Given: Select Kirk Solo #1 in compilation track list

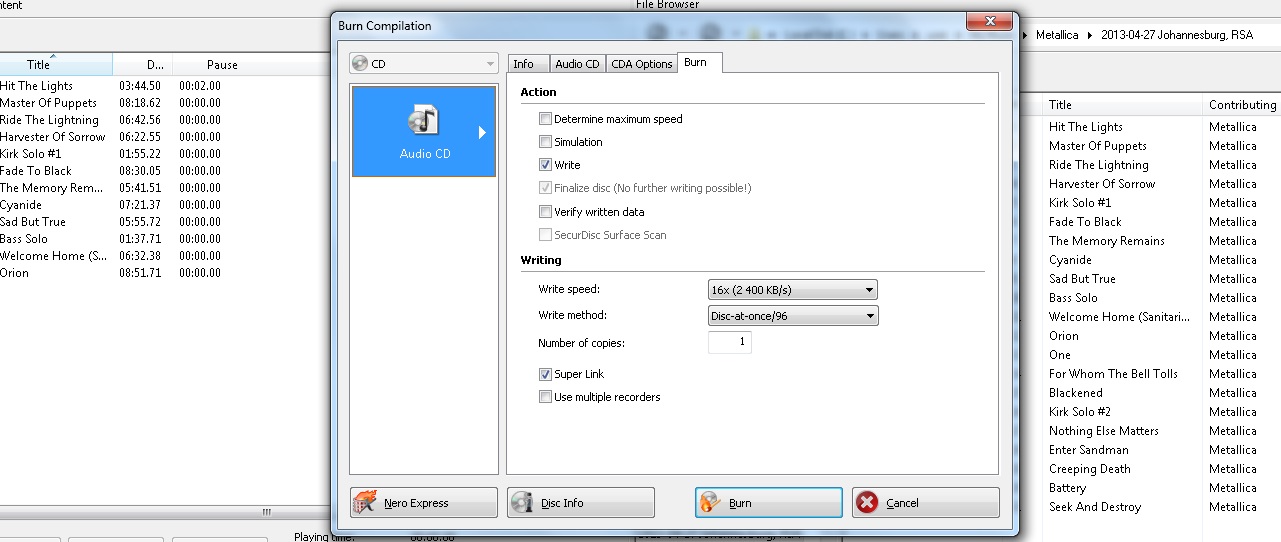Looking at the screenshot, I should tap(31, 154).
